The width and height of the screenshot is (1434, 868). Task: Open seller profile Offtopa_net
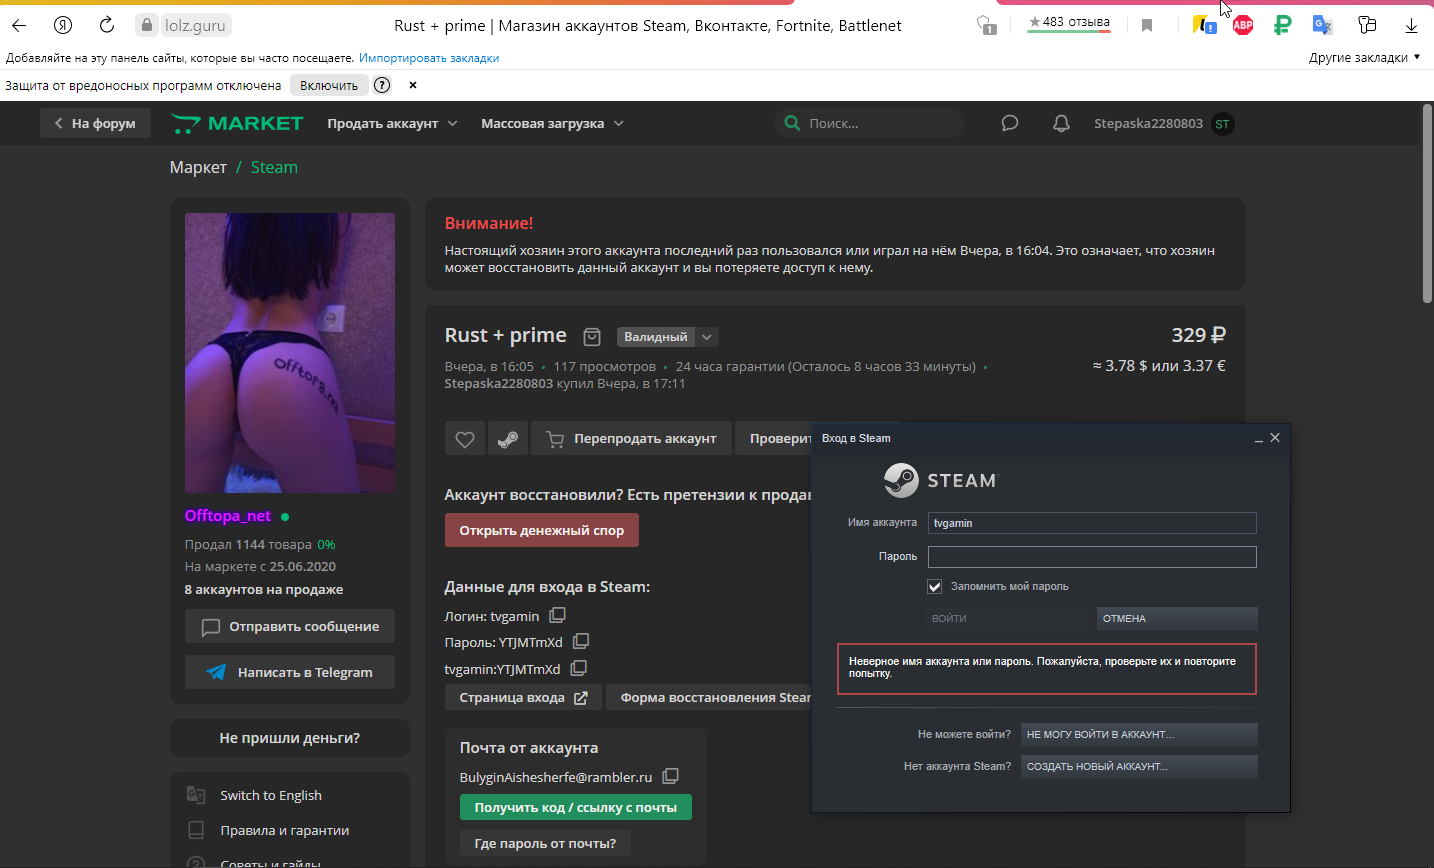click(x=228, y=516)
